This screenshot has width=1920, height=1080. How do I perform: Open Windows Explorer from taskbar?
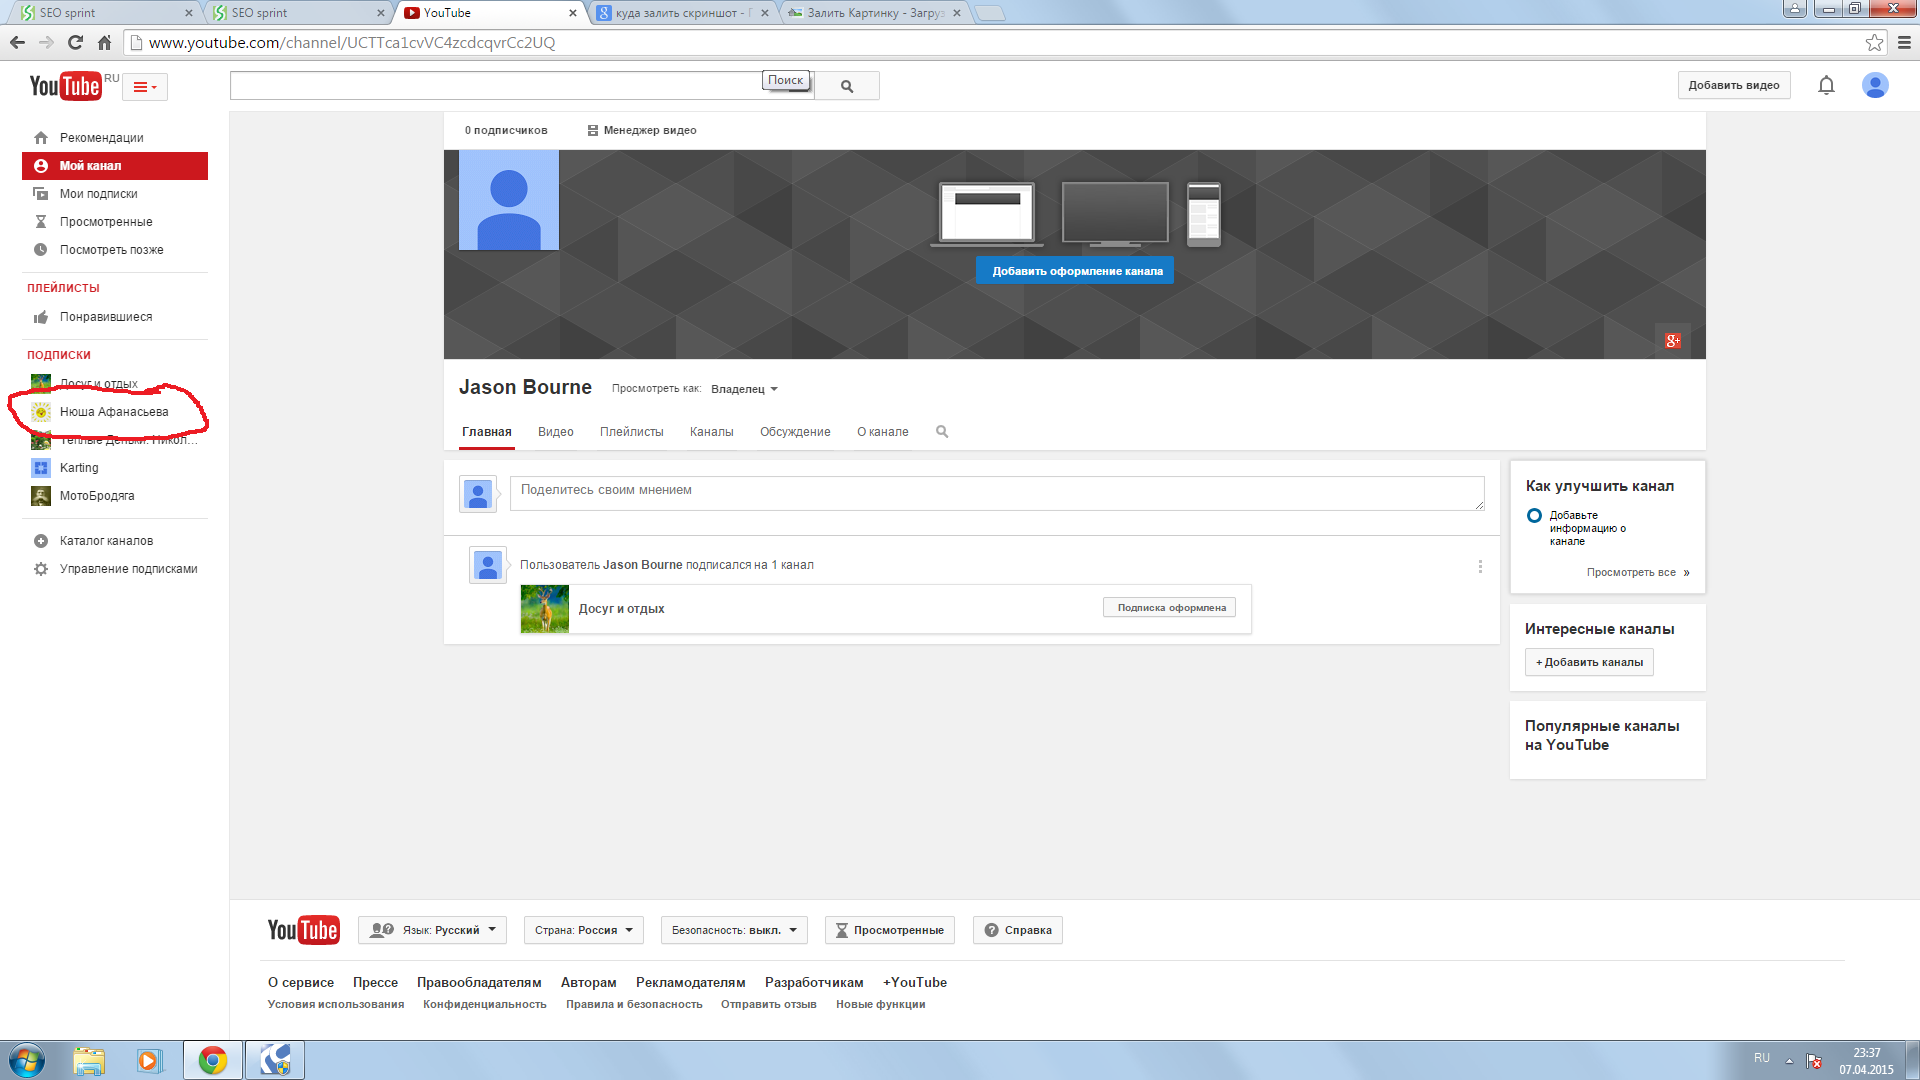point(89,1060)
